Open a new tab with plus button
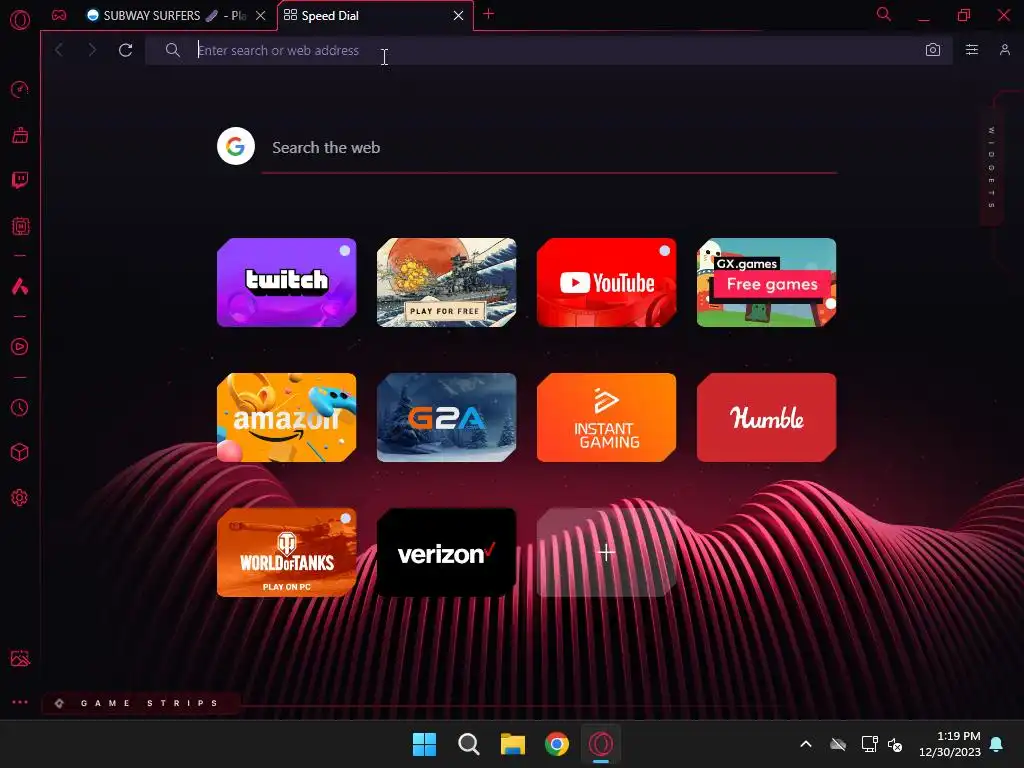Viewport: 1024px width, 768px height. click(488, 14)
